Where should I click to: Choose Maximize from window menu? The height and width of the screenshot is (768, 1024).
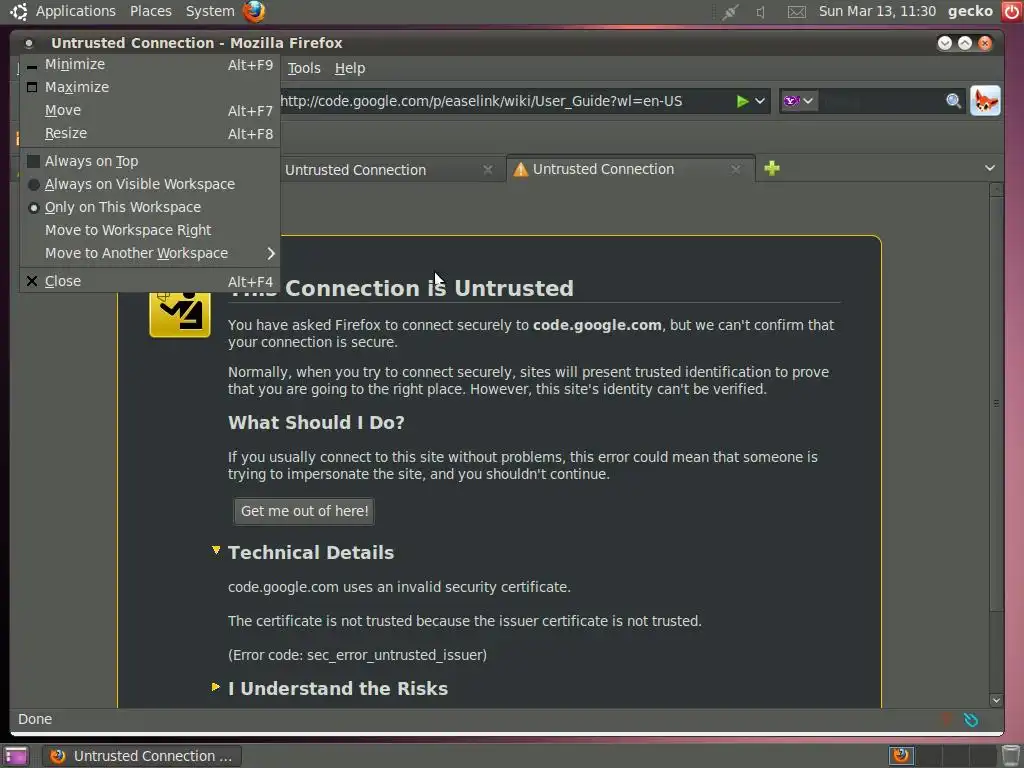pos(150,88)
